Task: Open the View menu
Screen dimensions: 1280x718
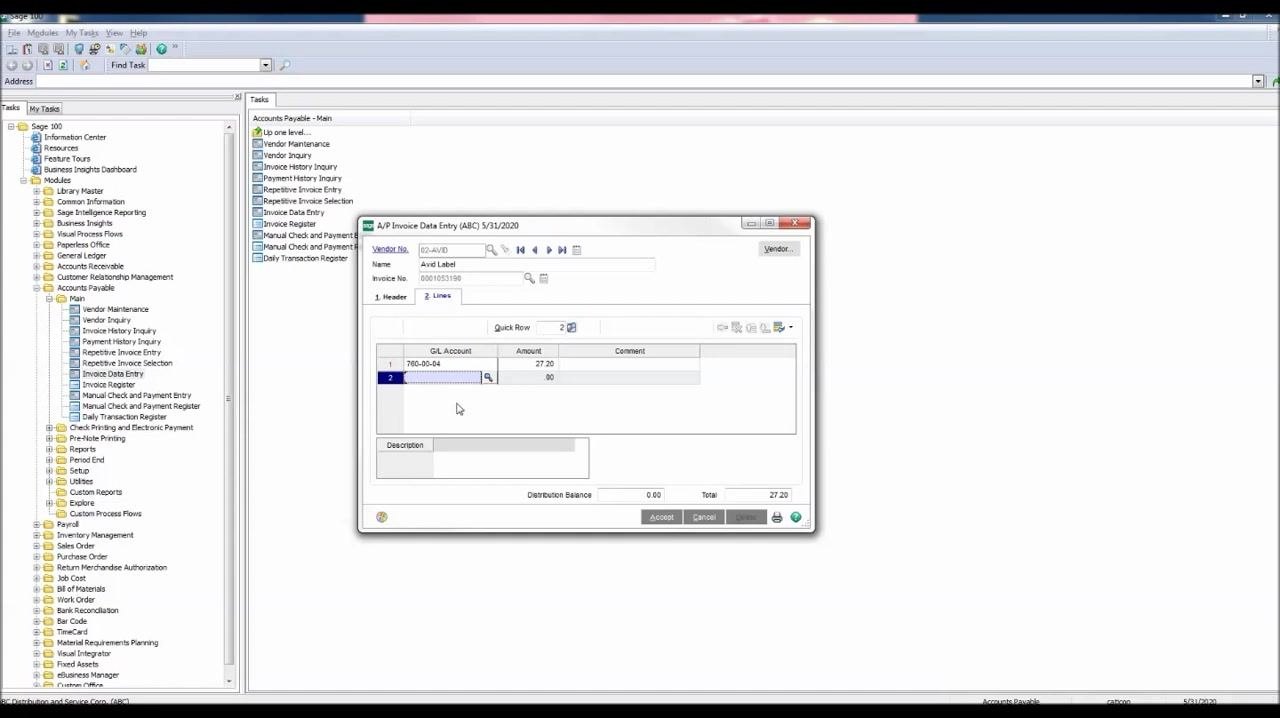Action: coord(114,33)
